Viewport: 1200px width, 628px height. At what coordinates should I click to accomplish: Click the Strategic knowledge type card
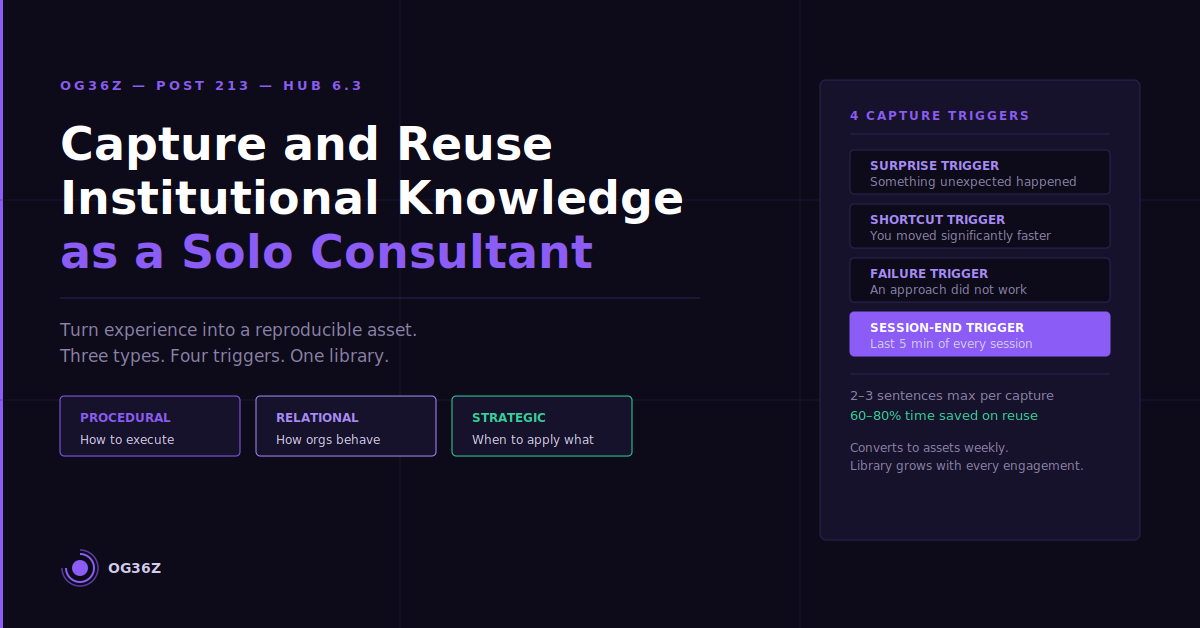click(541, 426)
